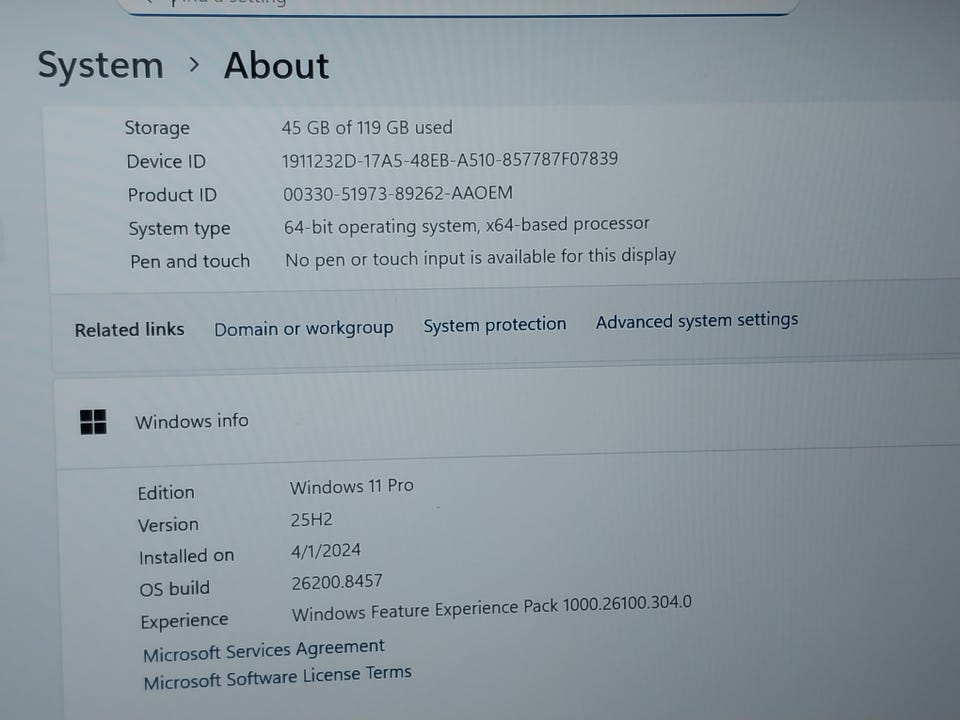
Task: Click the Device ID label
Action: click(166, 162)
